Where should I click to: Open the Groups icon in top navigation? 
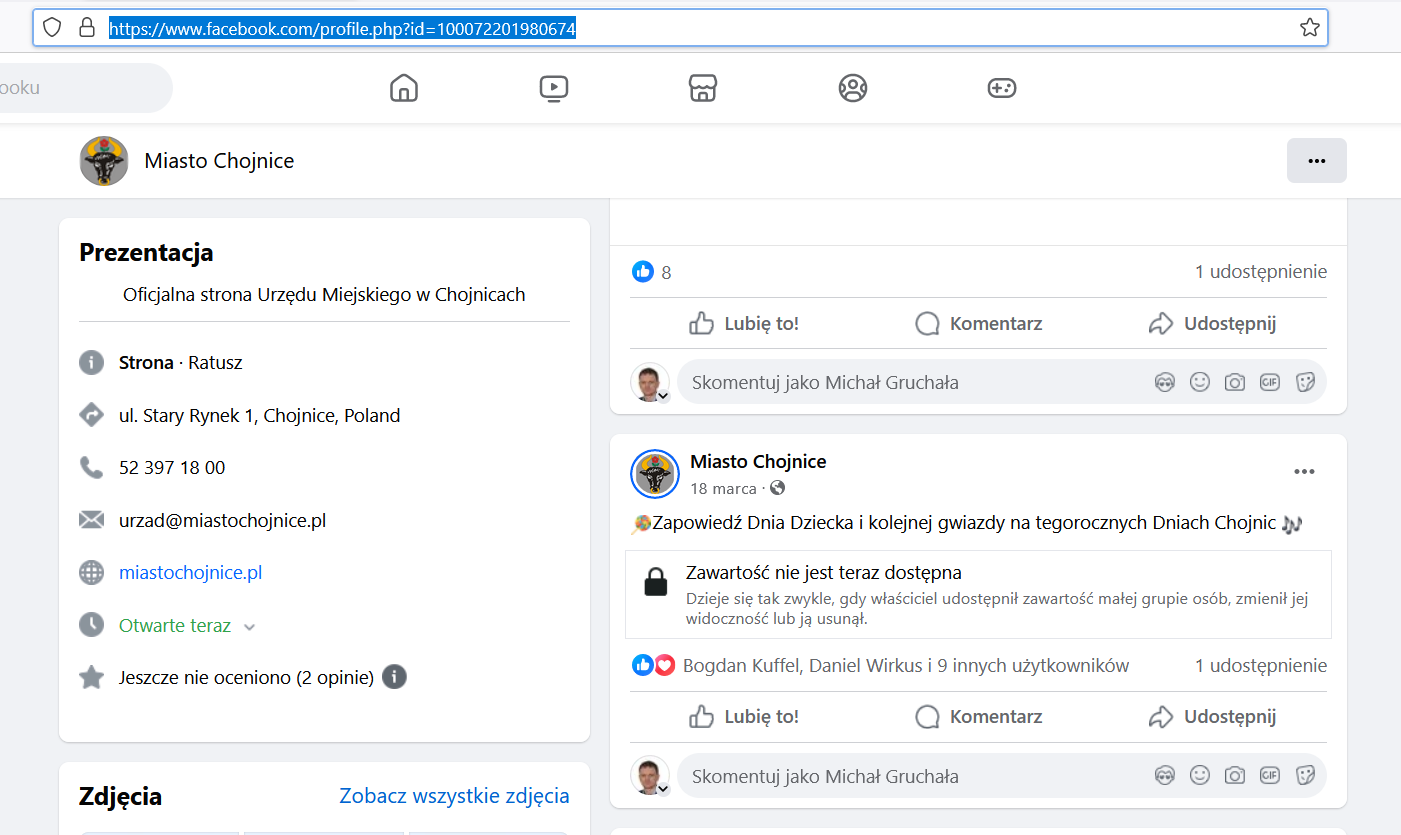coord(852,88)
